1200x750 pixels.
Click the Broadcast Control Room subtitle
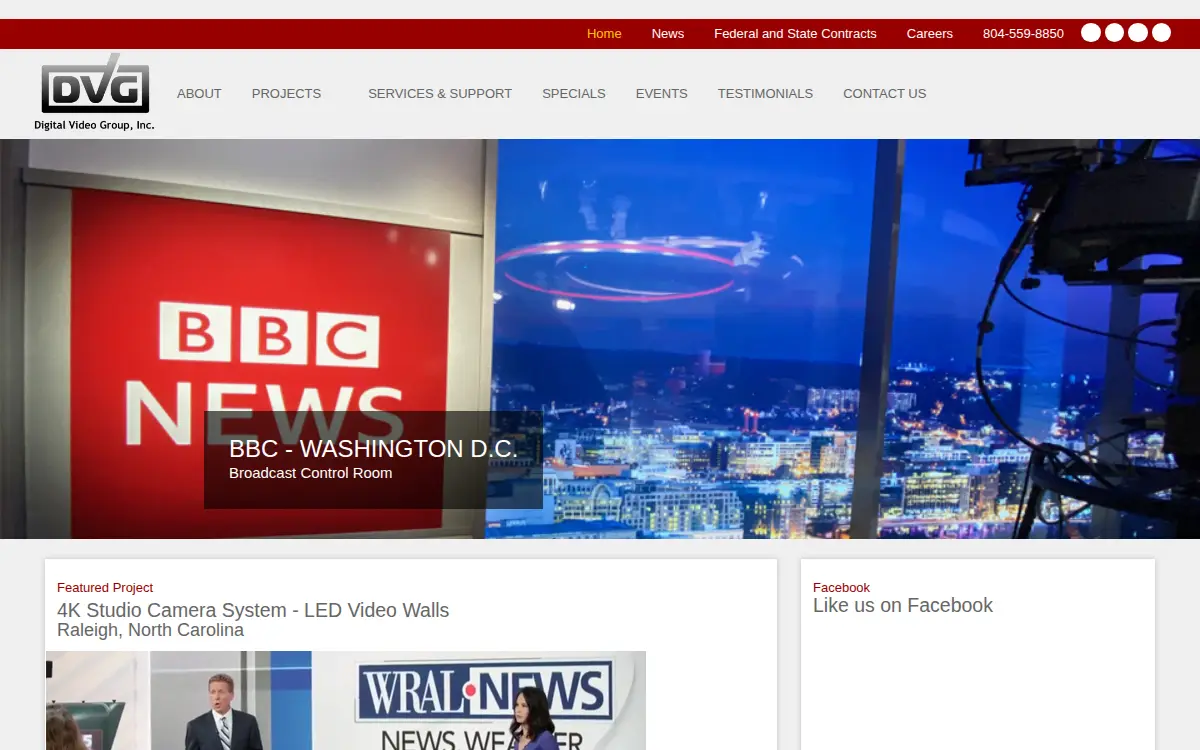(311, 473)
